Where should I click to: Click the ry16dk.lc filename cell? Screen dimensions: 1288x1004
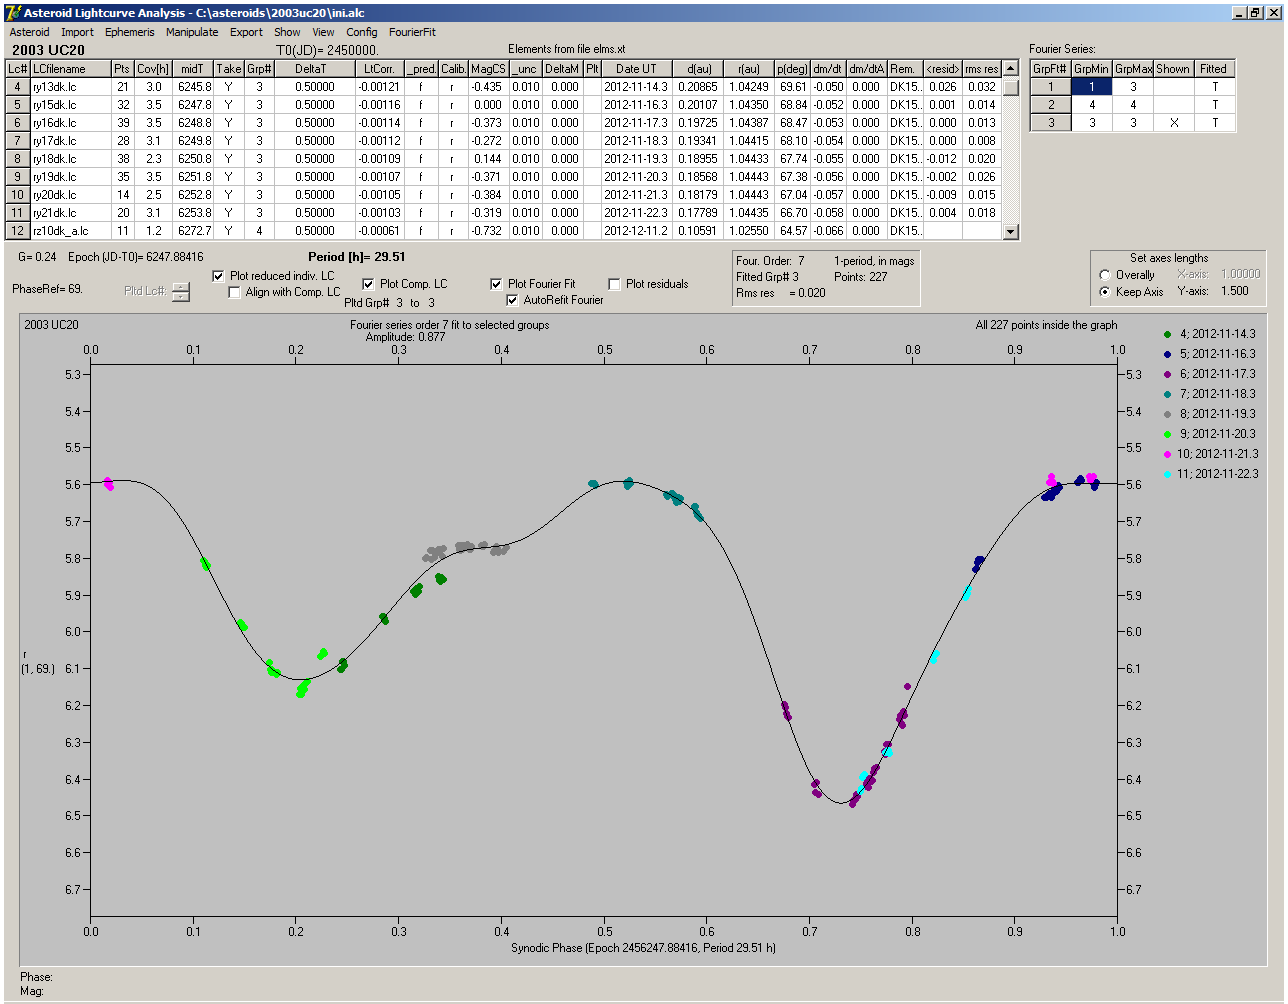(69, 123)
